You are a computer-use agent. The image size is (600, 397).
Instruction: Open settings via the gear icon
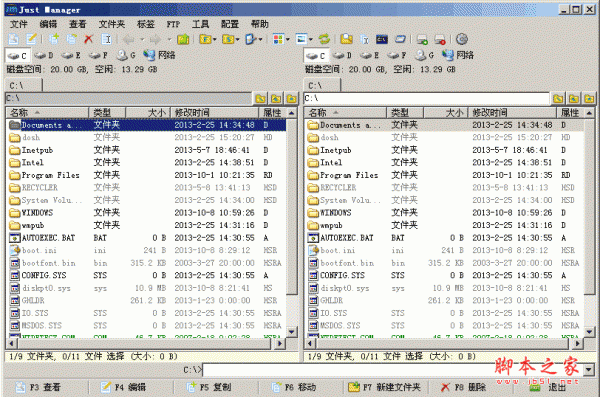click(462, 39)
